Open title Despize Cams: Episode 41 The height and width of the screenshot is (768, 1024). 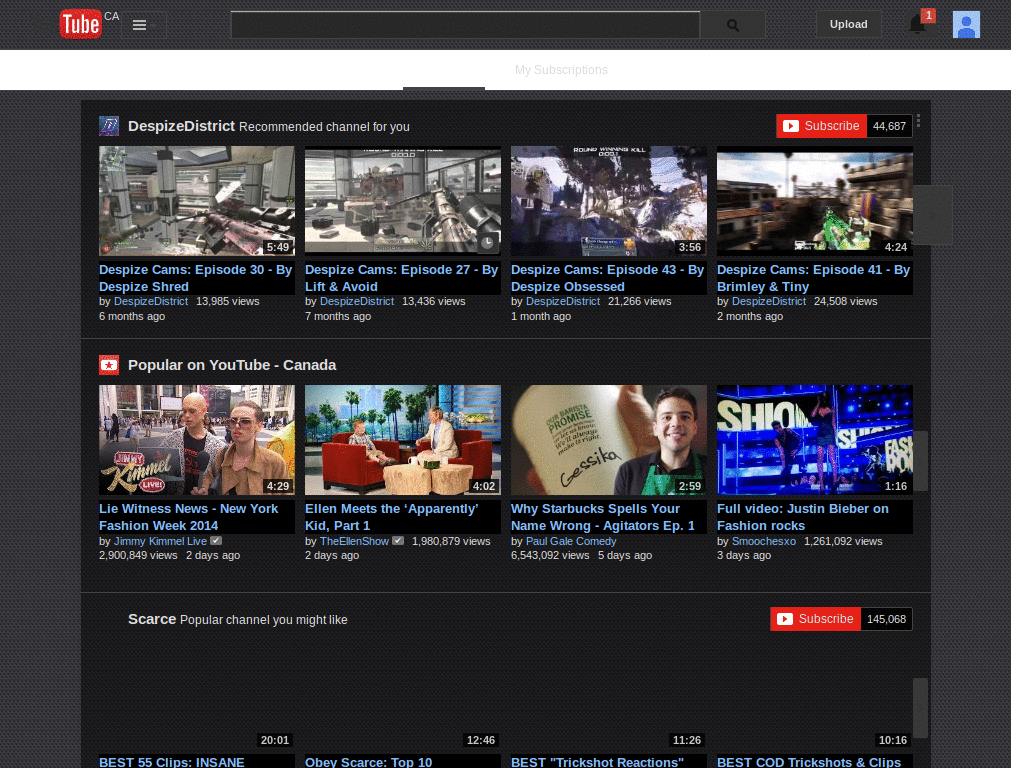pyautogui.click(x=814, y=278)
